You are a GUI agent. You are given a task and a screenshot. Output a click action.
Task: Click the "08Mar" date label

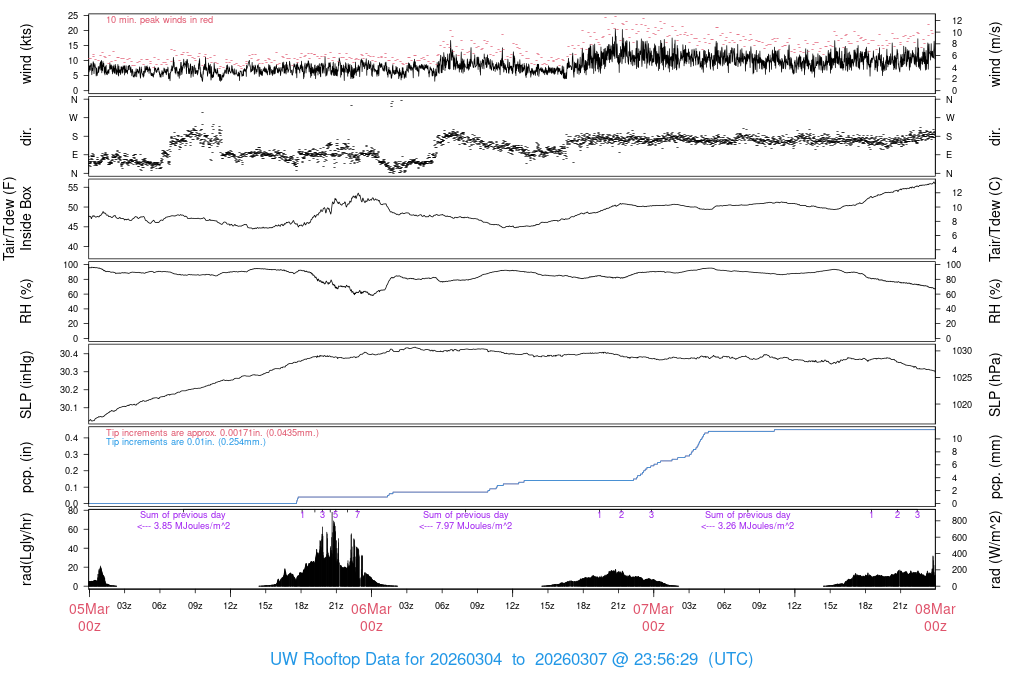tap(935, 609)
